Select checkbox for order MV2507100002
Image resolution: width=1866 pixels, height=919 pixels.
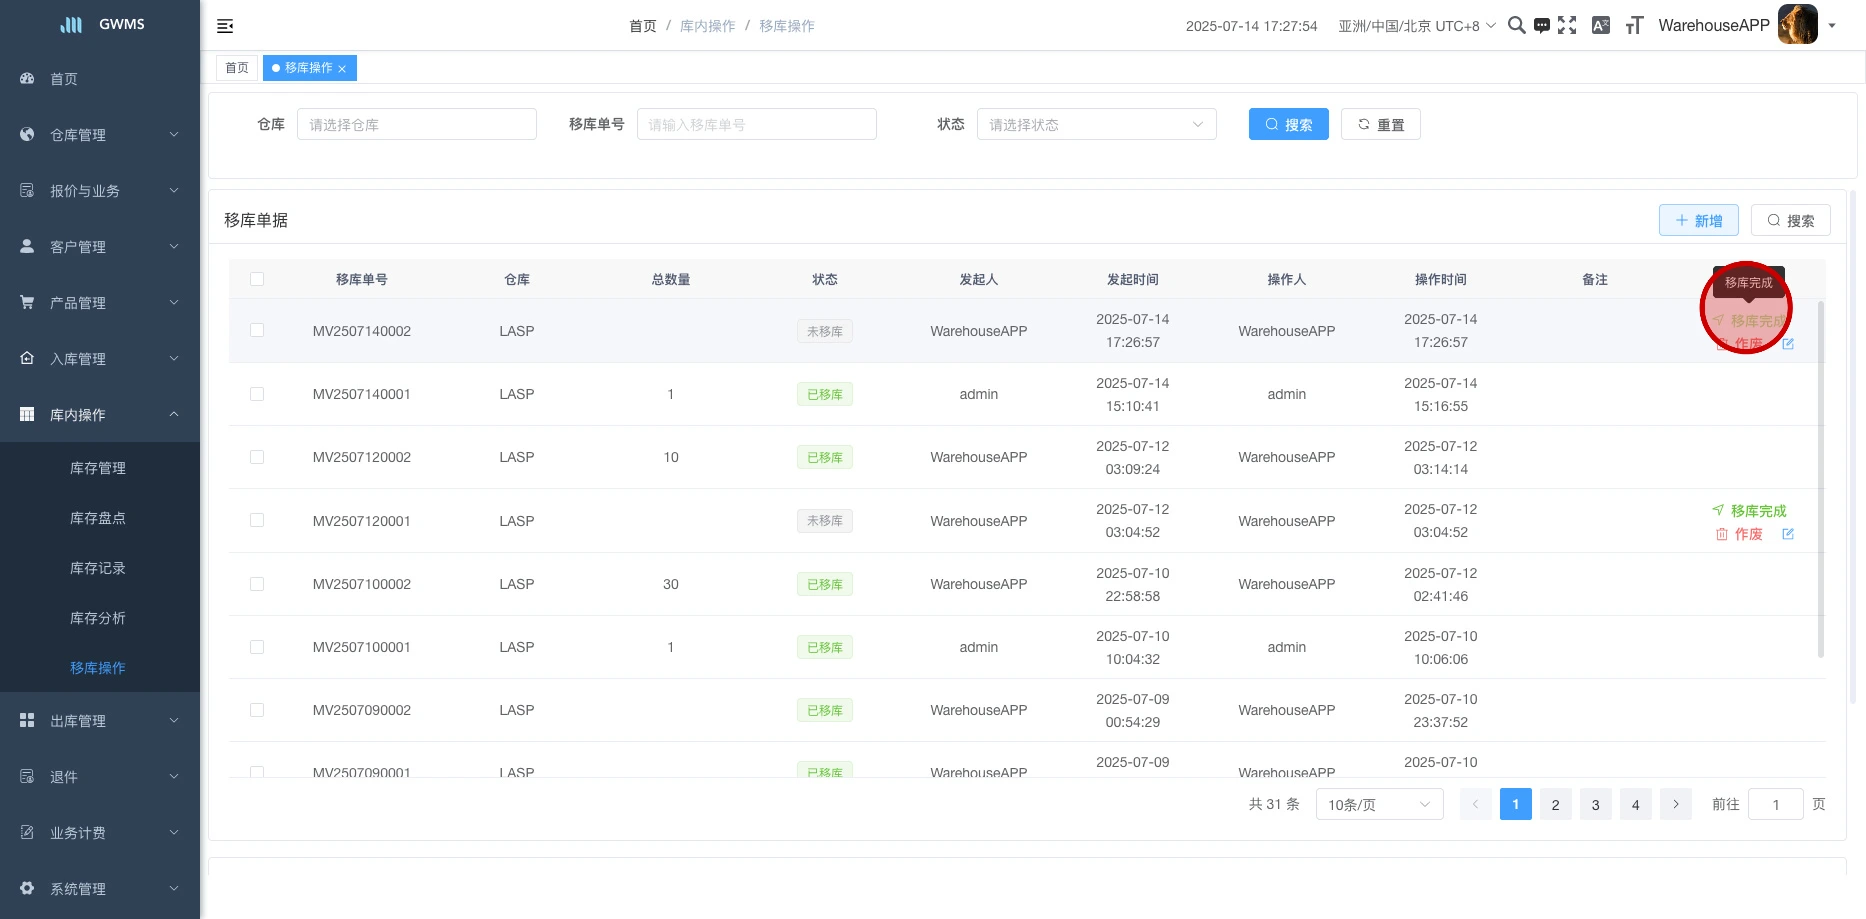[257, 584]
